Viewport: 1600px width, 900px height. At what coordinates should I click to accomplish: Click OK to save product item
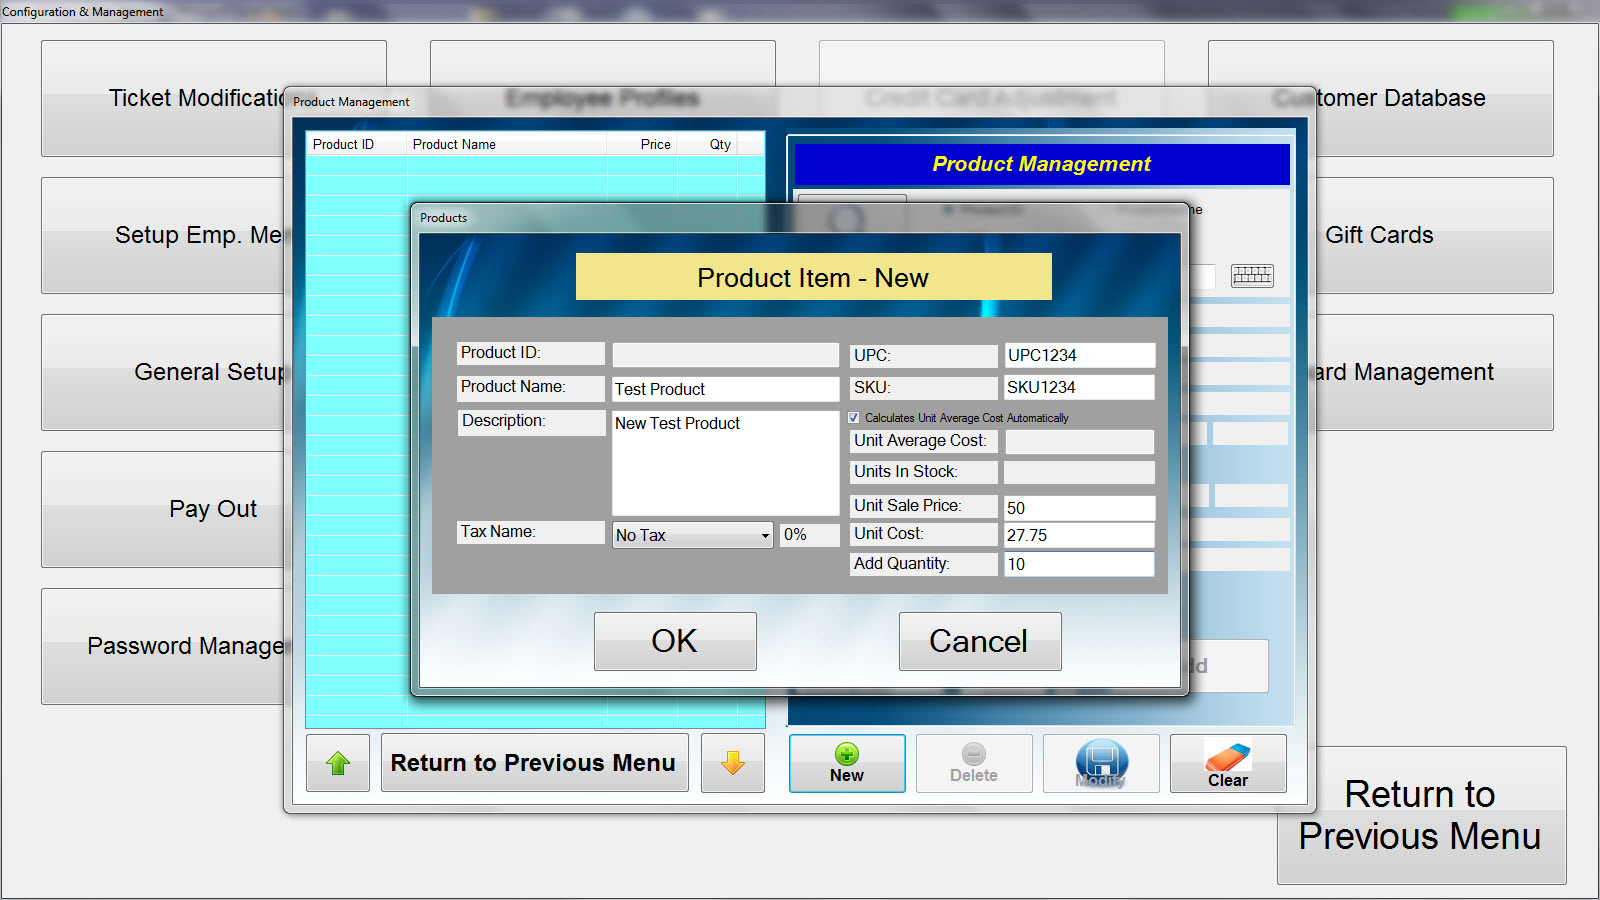pos(675,641)
